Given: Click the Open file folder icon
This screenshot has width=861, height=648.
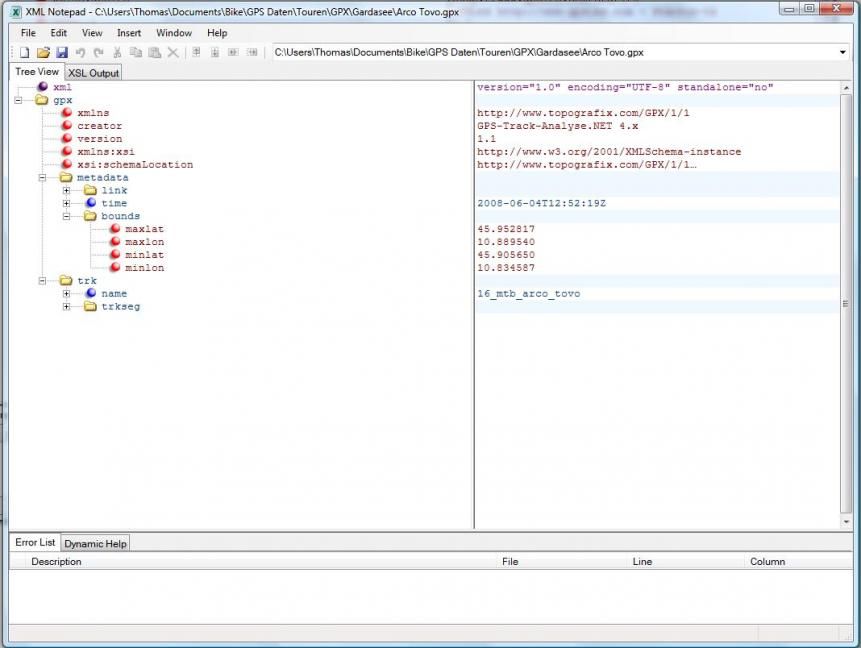Looking at the screenshot, I should click(x=43, y=52).
